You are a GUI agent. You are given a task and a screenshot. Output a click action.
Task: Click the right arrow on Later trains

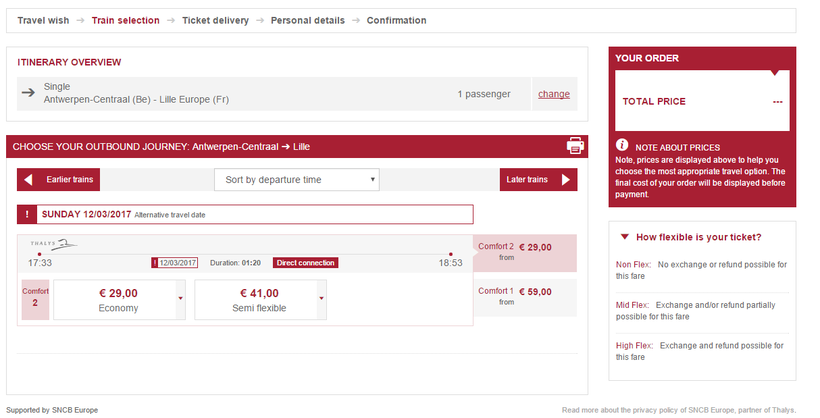coord(567,180)
